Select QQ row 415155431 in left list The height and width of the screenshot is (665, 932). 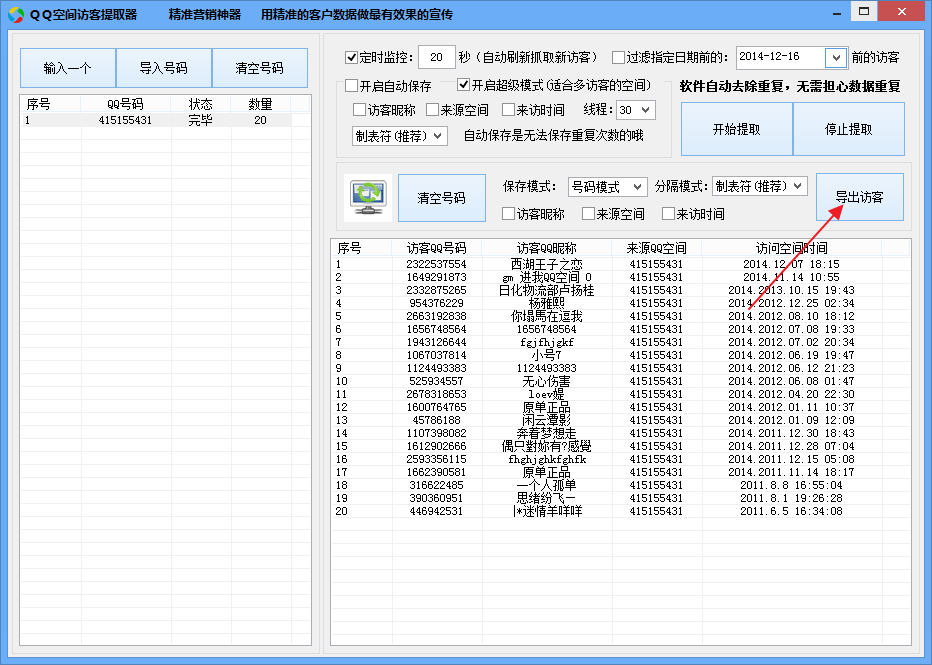click(156, 120)
